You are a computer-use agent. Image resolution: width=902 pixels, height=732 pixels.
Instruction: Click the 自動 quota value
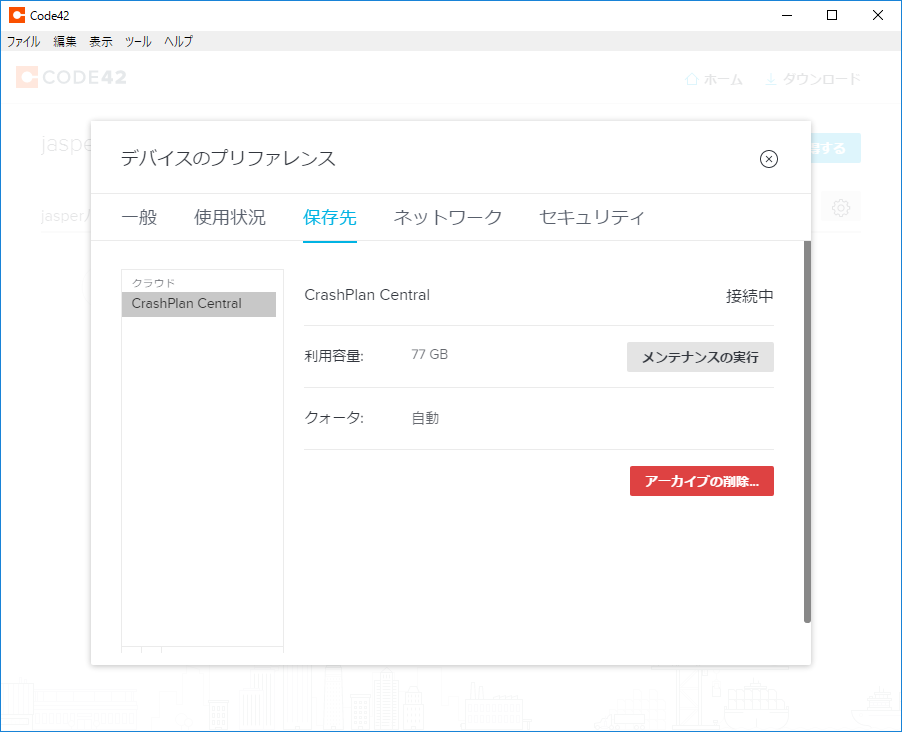tap(425, 418)
